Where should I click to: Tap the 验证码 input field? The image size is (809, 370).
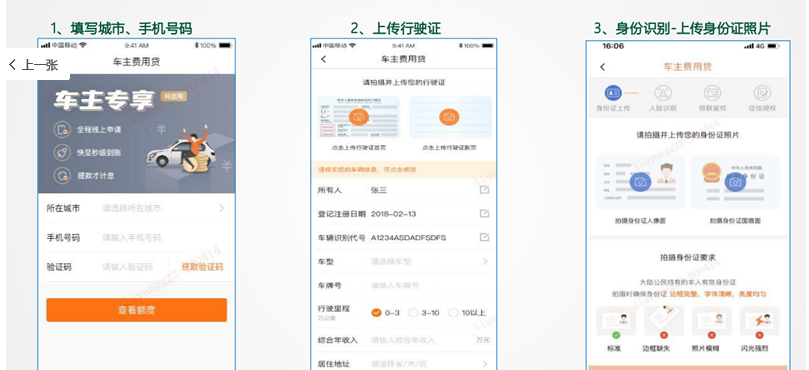point(127,267)
